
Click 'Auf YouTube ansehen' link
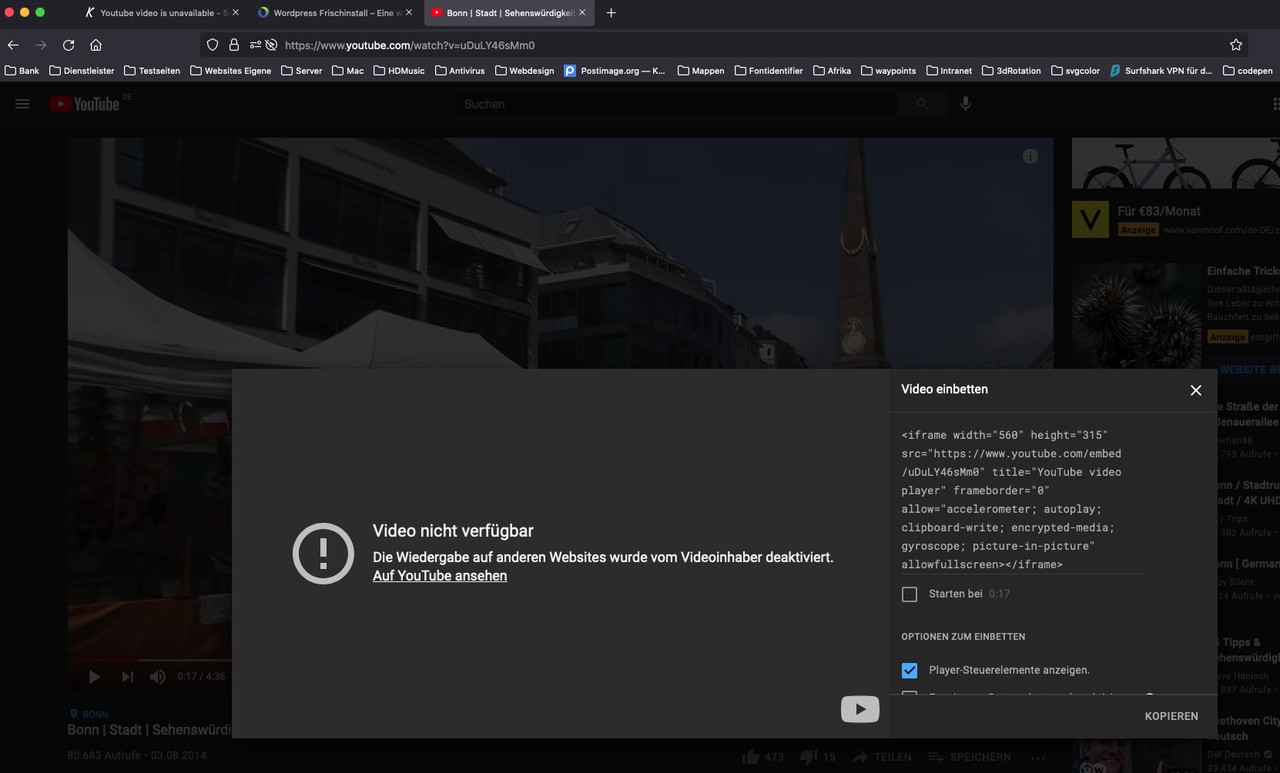point(440,576)
